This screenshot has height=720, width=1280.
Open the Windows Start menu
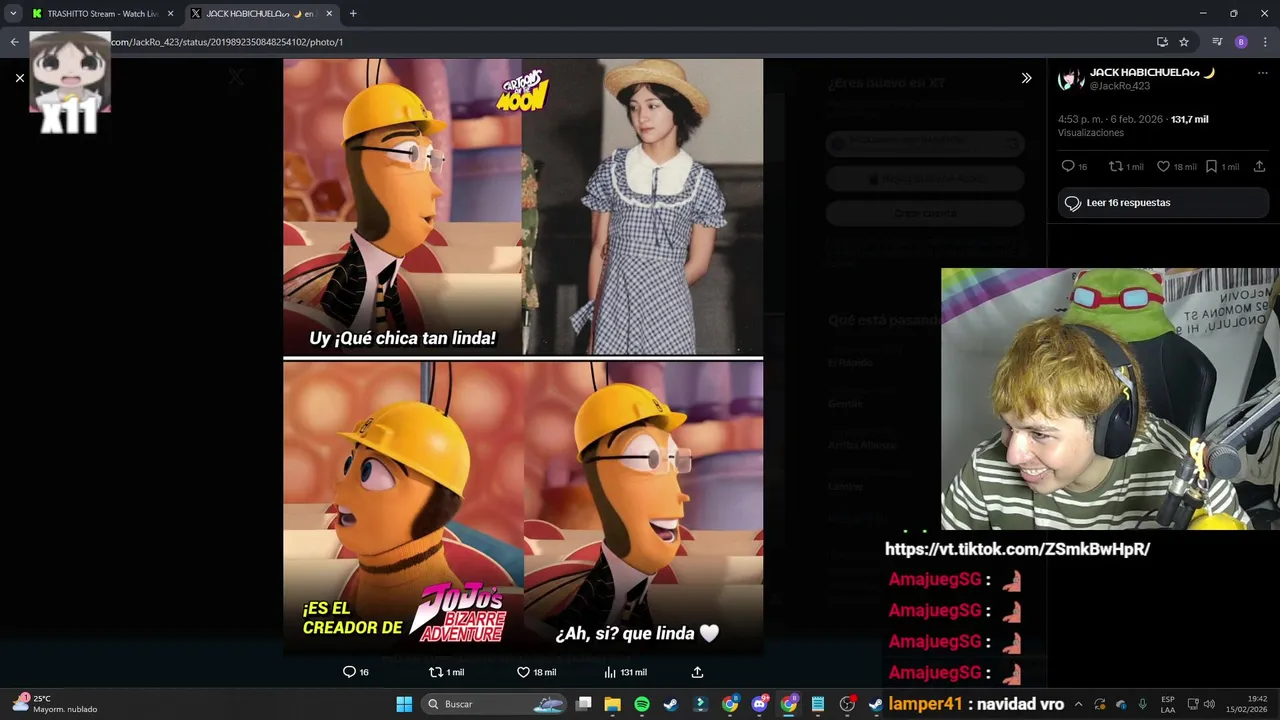[x=404, y=704]
